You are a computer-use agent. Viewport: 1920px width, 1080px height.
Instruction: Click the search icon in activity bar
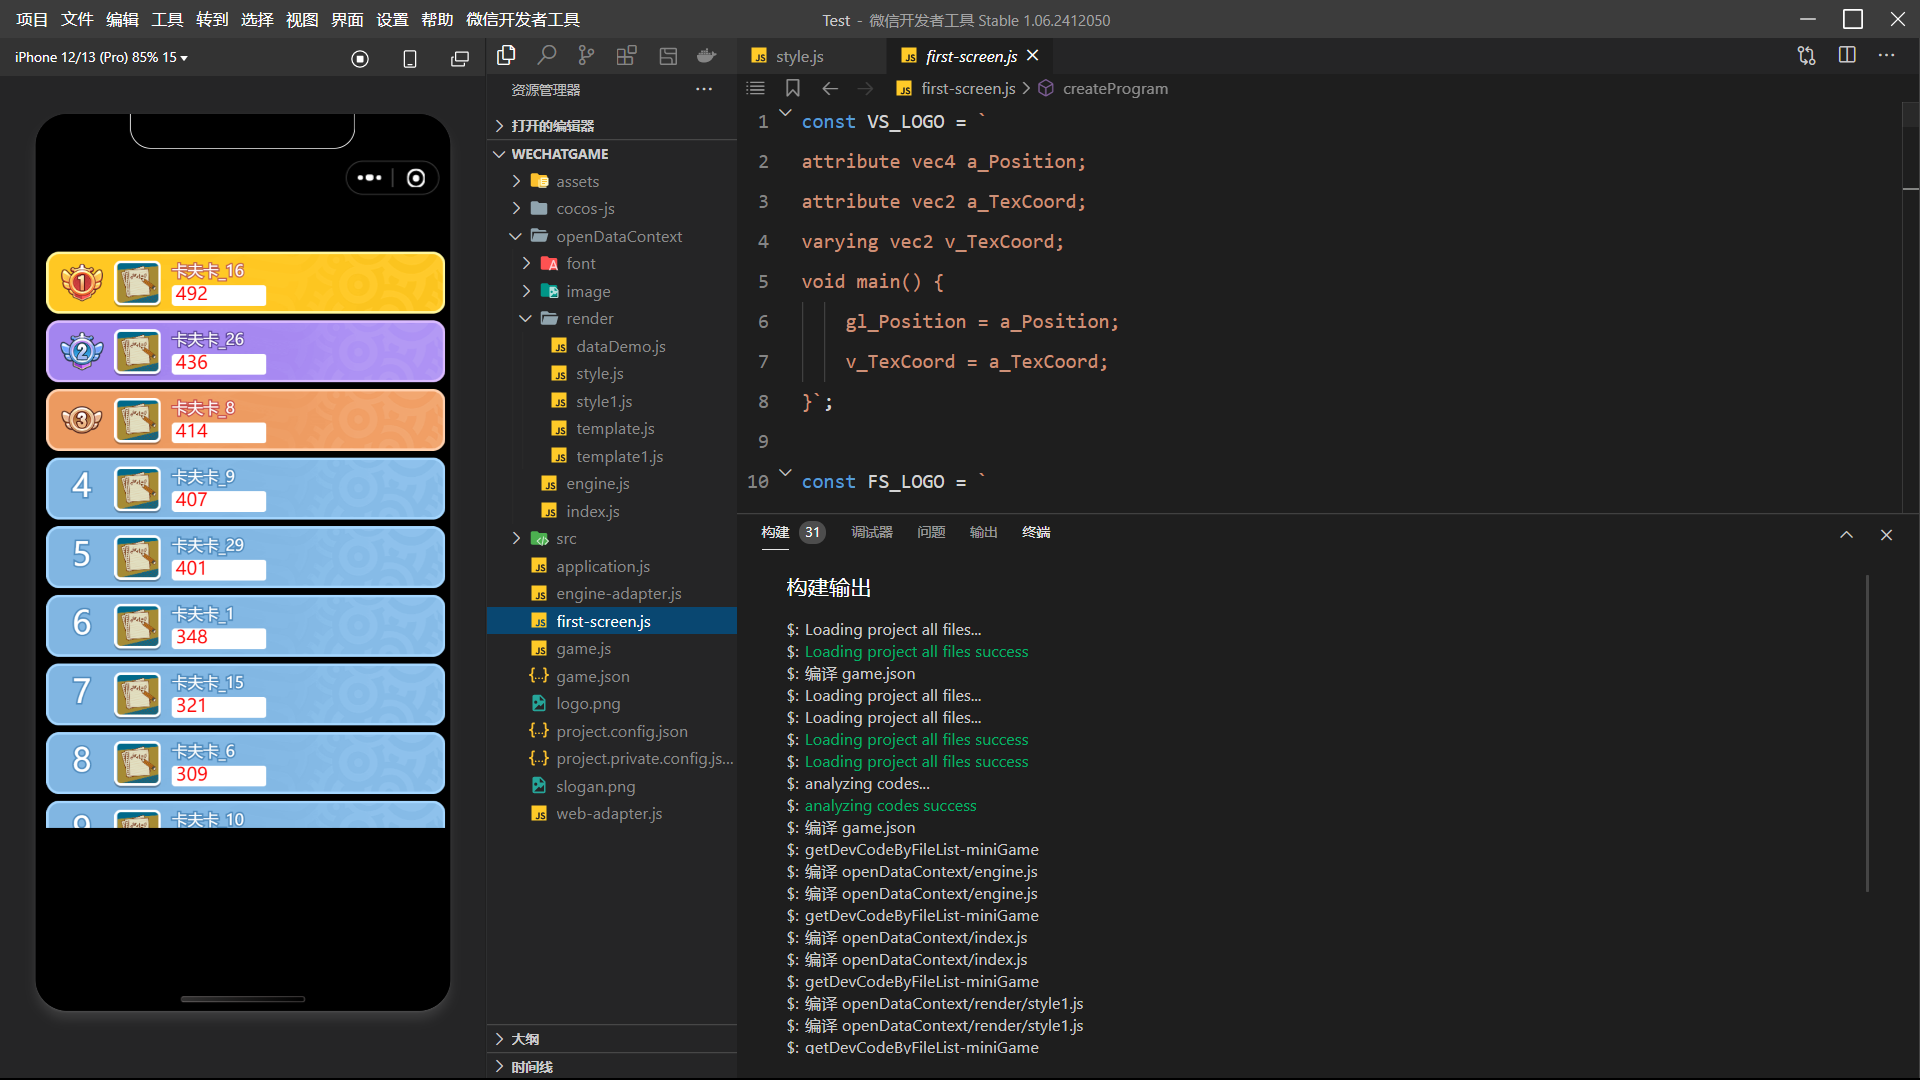pos(547,56)
